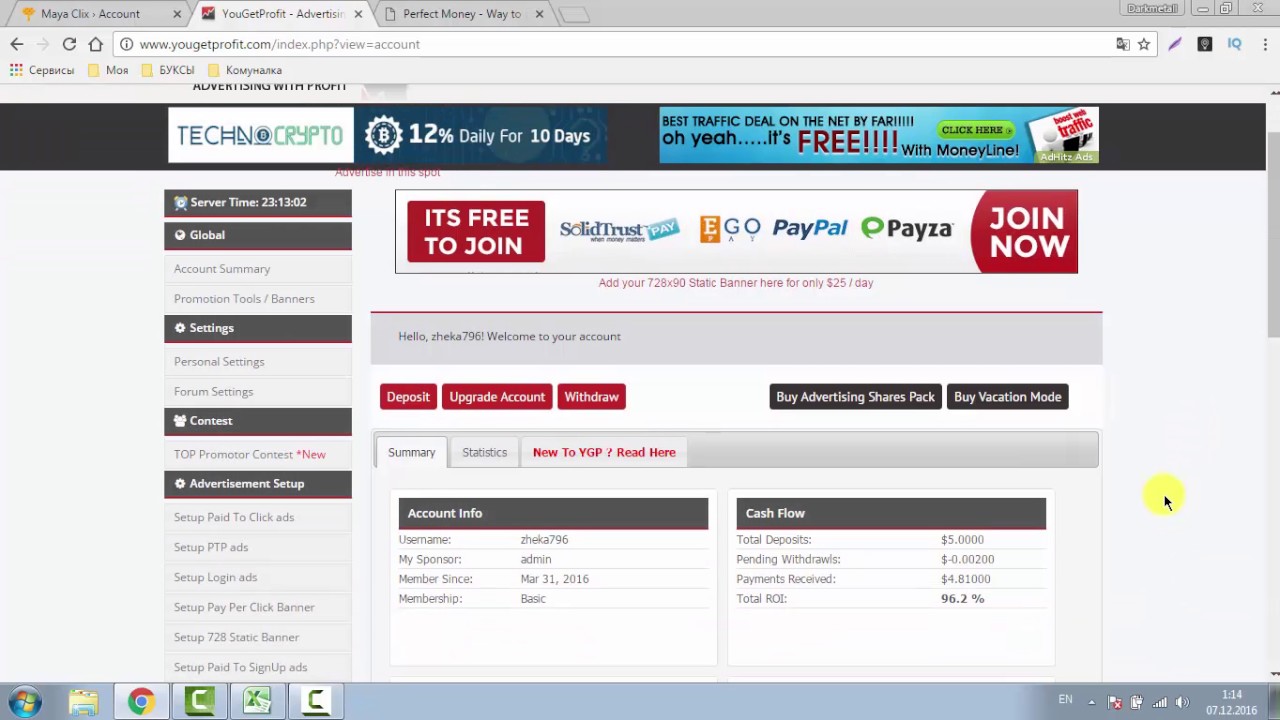Screen dimensions: 1280x720
Task: Open Setup Paid To SignUp ads
Action: click(x=240, y=667)
